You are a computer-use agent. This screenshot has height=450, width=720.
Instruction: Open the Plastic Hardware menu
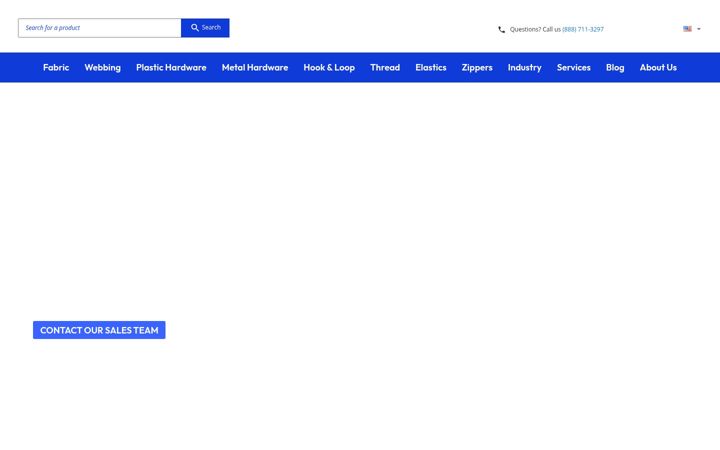(171, 68)
